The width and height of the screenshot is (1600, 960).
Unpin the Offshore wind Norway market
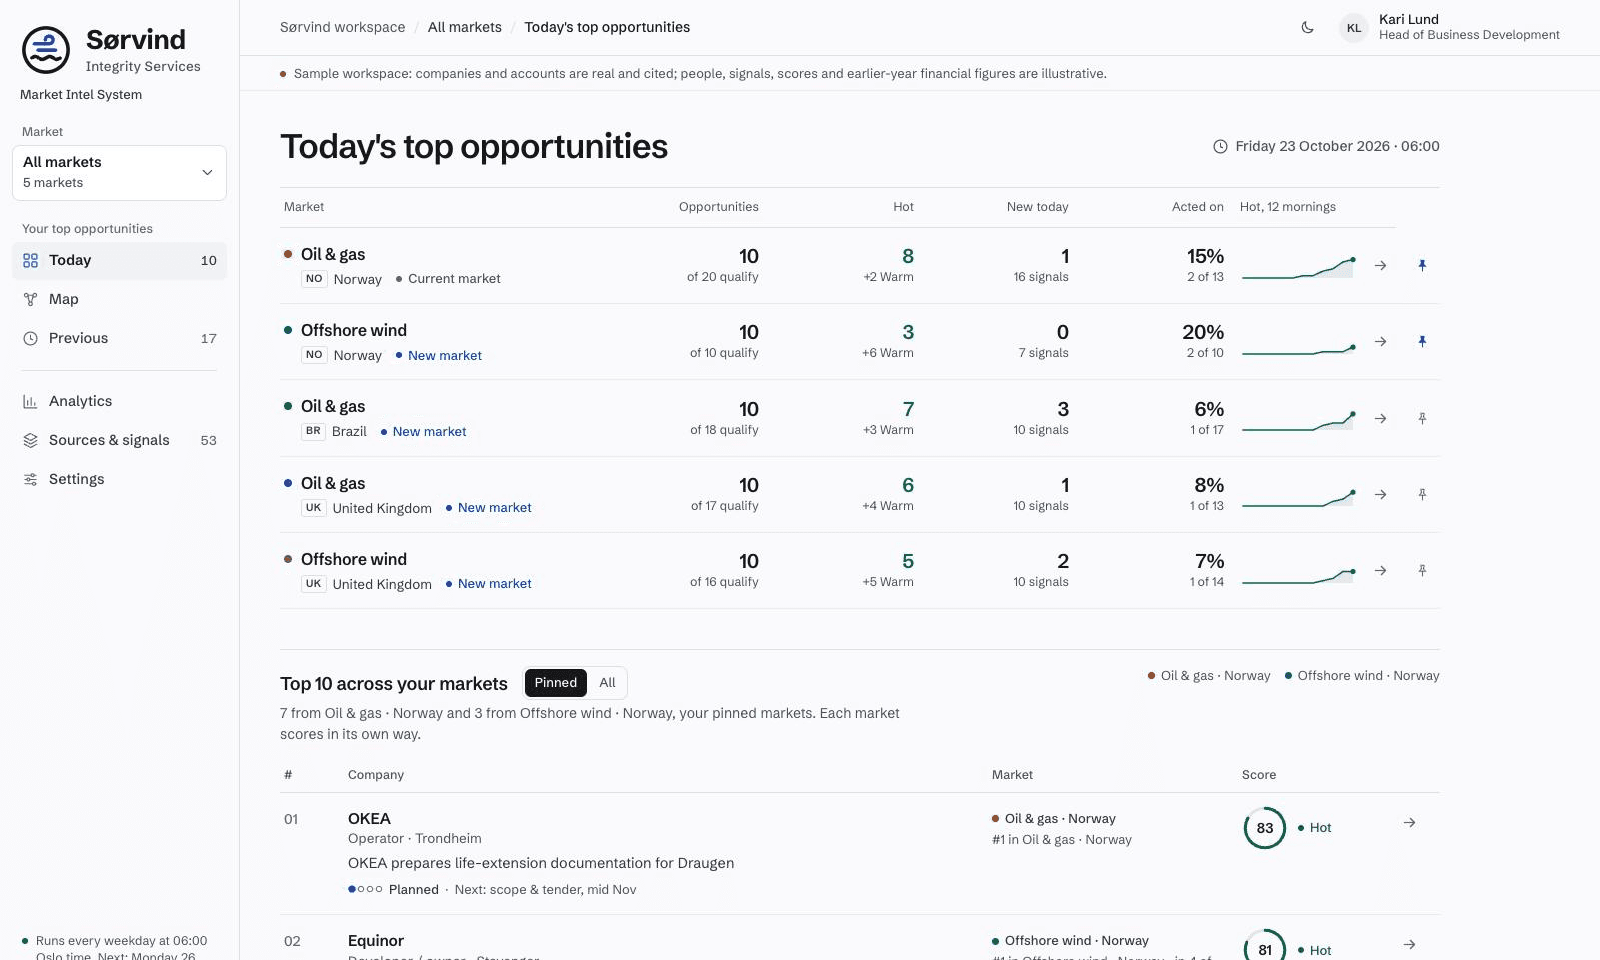click(1422, 341)
